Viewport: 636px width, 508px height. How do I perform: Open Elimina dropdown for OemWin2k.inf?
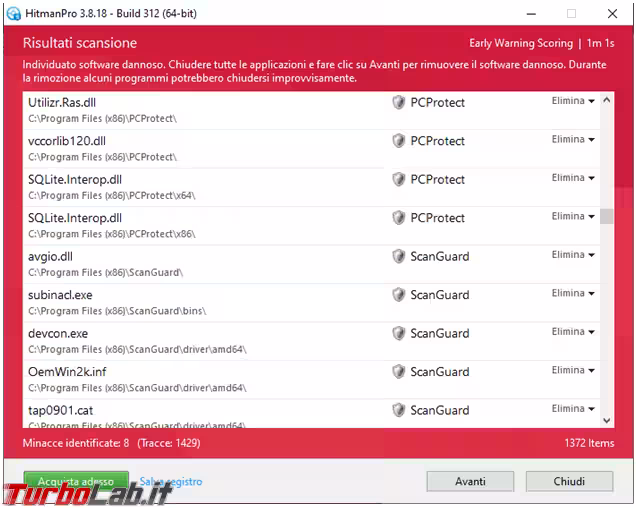(x=573, y=370)
